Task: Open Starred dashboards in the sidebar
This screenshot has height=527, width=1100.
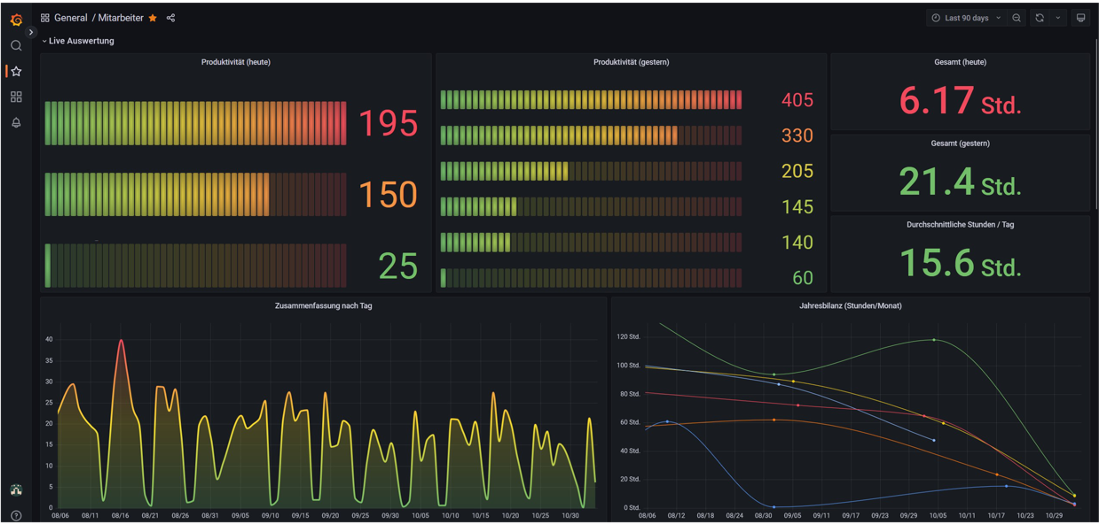Action: [x=16, y=71]
